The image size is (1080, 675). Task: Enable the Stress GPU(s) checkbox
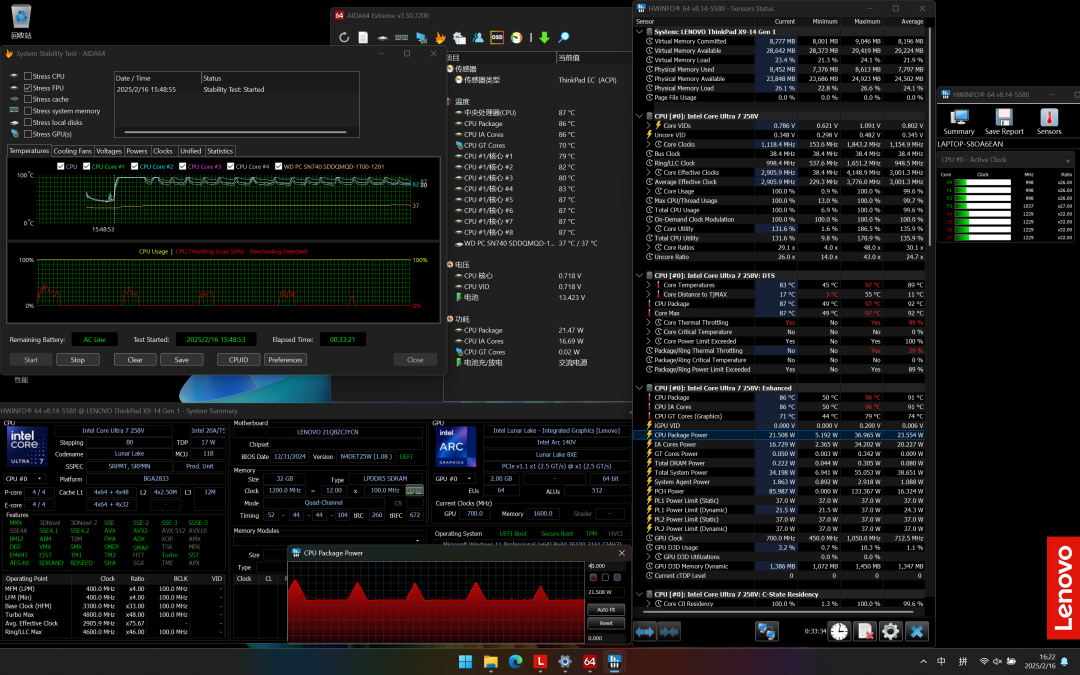click(28, 134)
